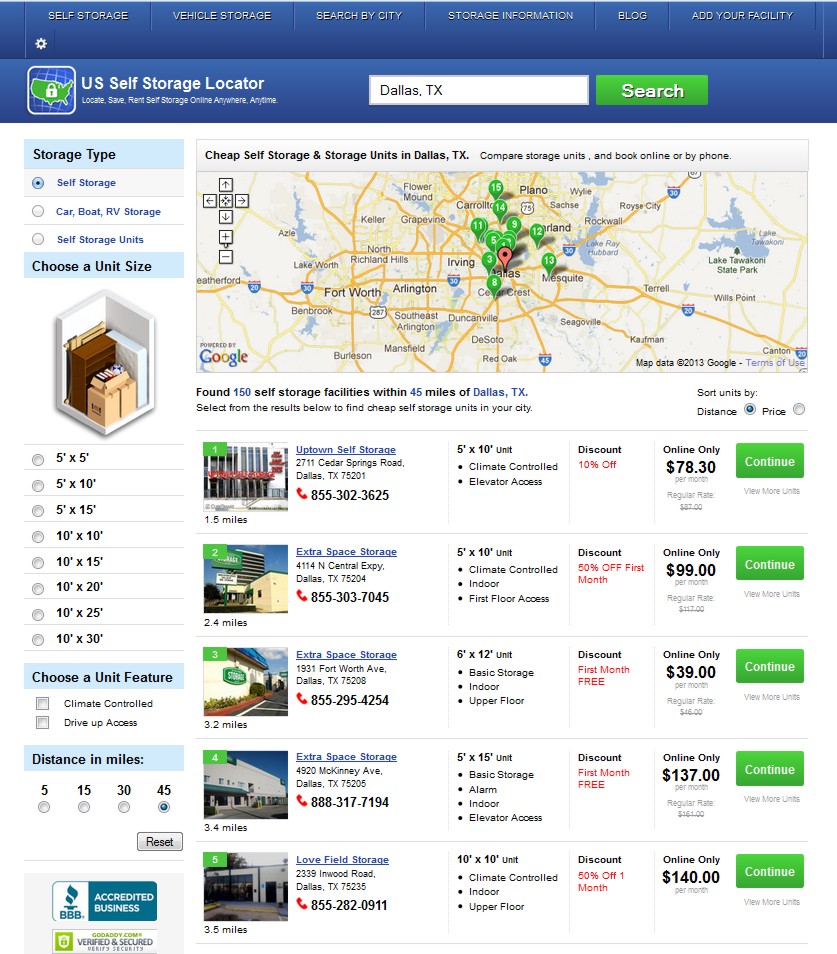Sort units by Price

[x=799, y=409]
